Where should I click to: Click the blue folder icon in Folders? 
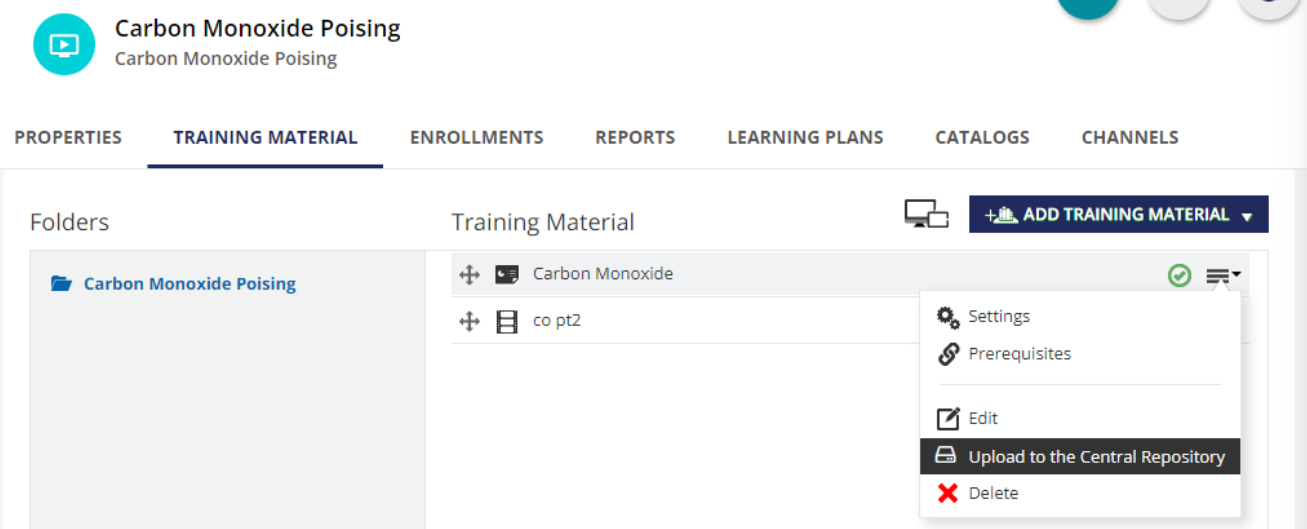pos(62,284)
